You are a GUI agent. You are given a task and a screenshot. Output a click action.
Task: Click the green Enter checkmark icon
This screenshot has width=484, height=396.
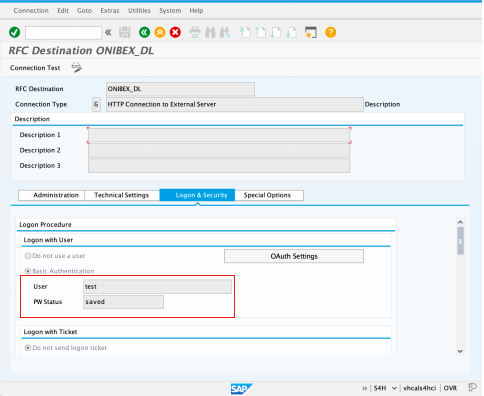14,32
